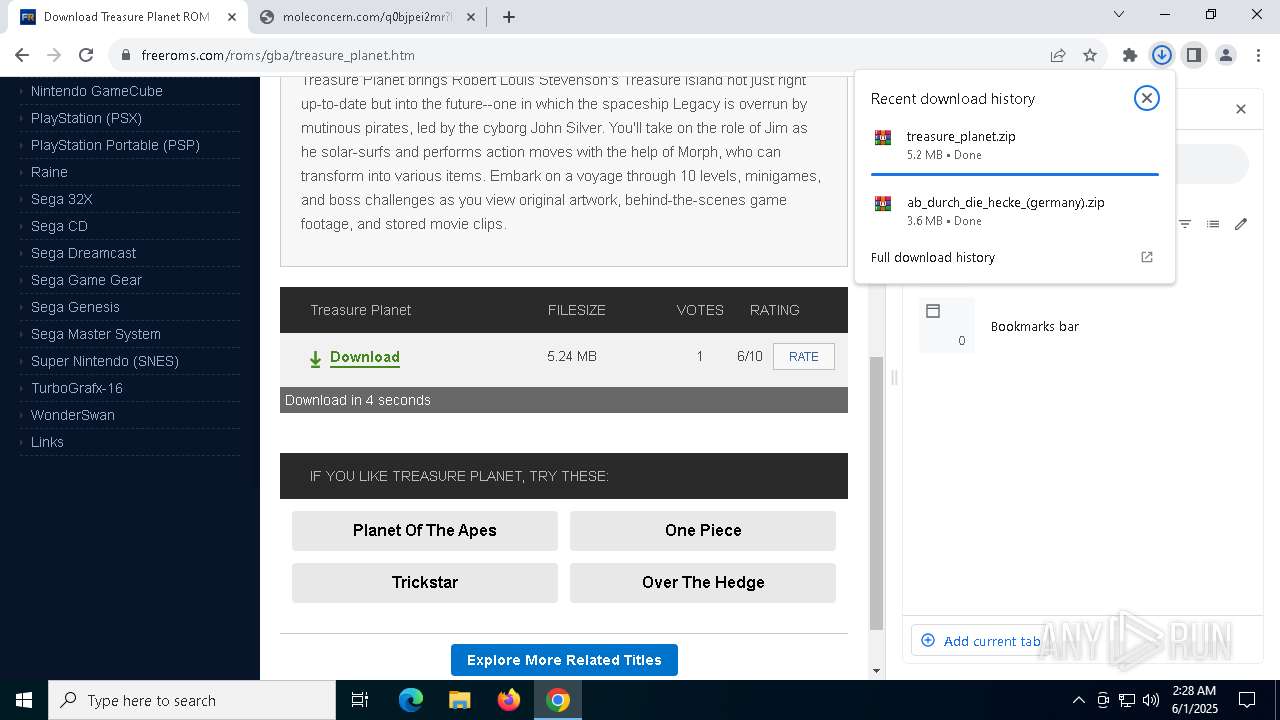Click the browser forward arrow
This screenshot has width=1280, height=720.
coord(54,55)
